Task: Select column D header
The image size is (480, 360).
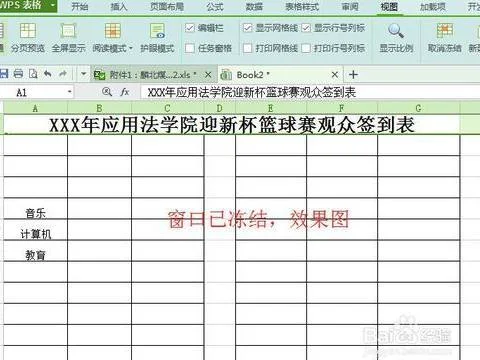Action: click(220, 108)
